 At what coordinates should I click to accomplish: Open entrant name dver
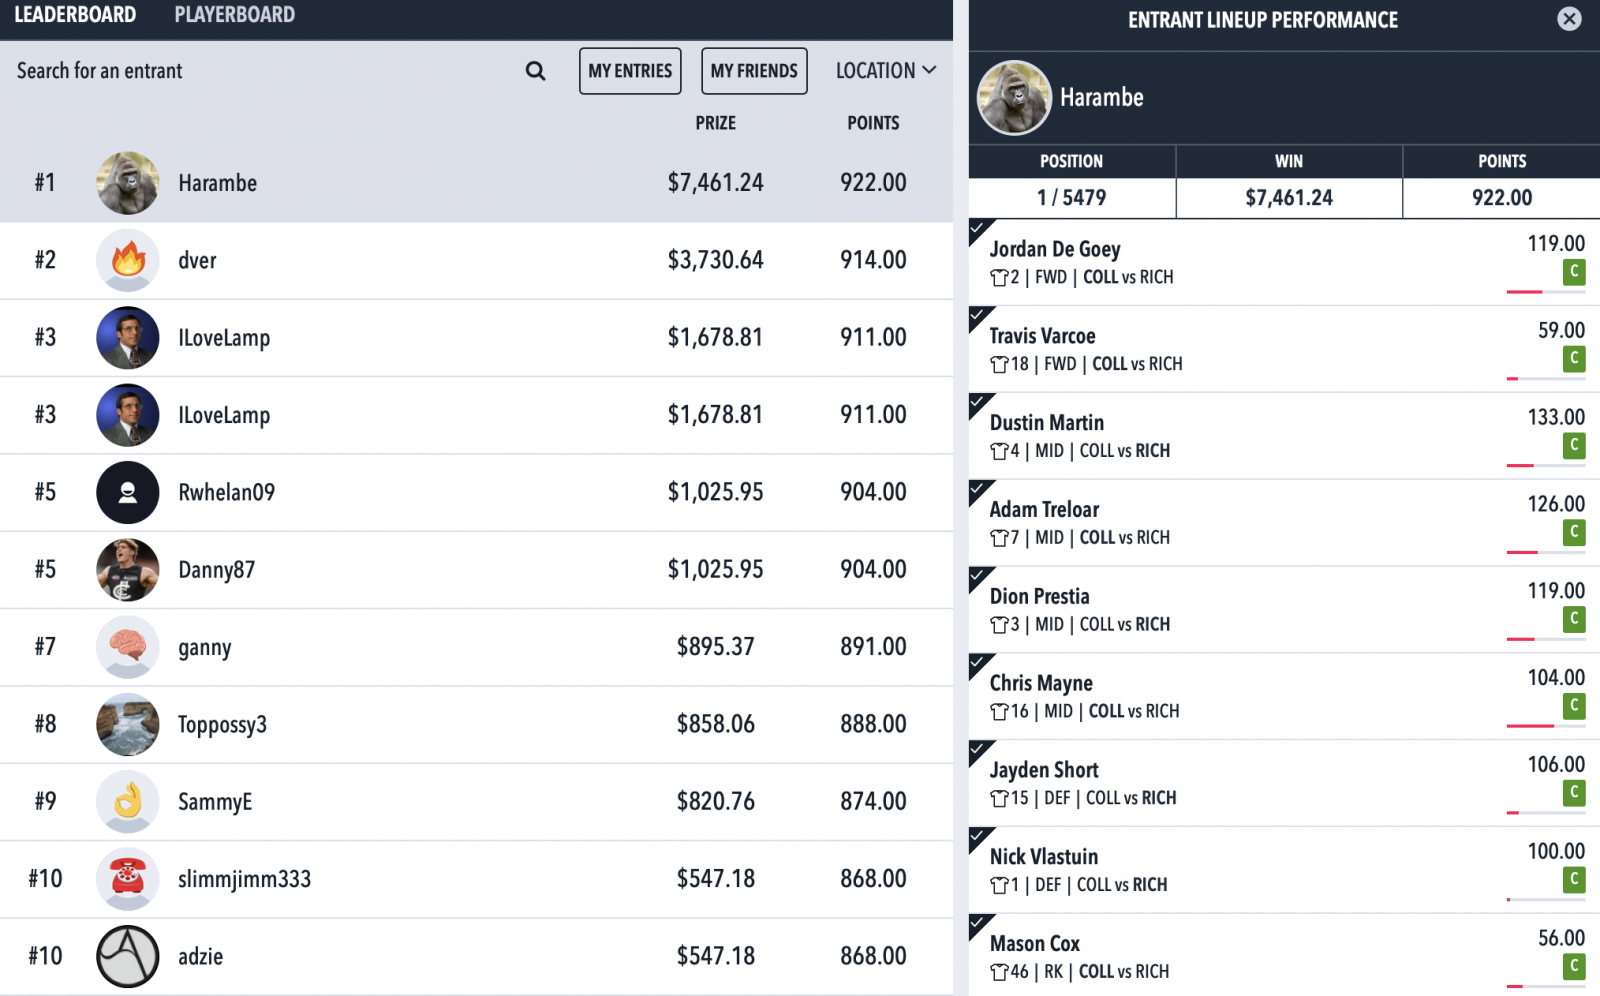[197, 261]
